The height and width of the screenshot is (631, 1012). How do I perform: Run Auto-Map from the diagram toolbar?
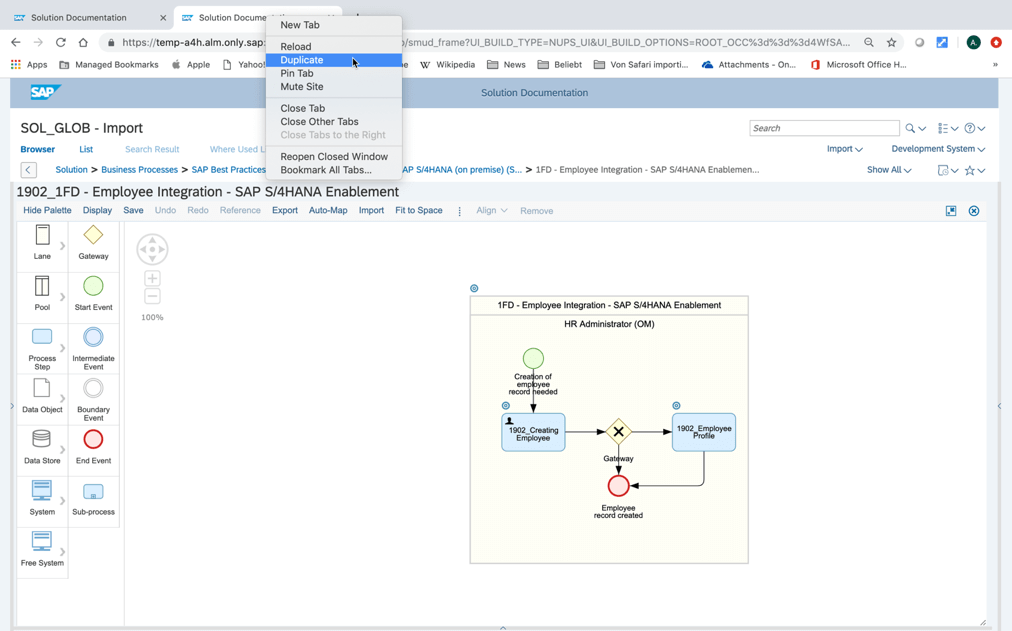328,210
